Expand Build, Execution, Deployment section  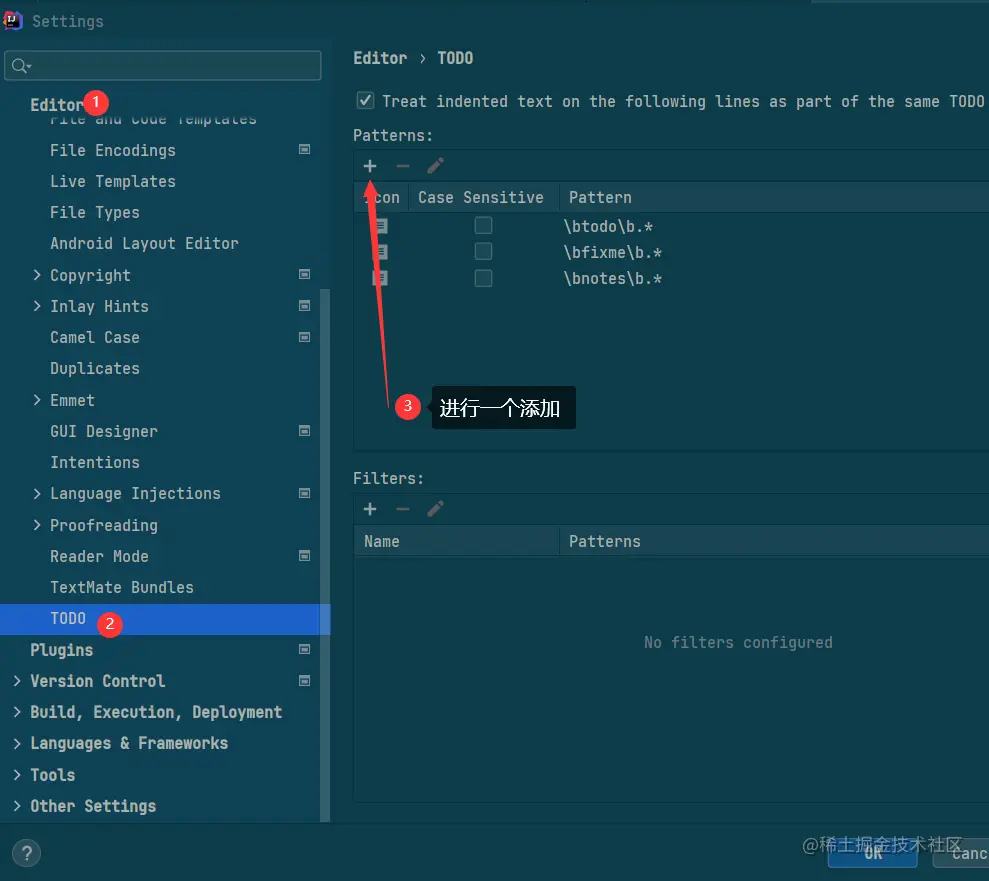pyautogui.click(x=17, y=712)
